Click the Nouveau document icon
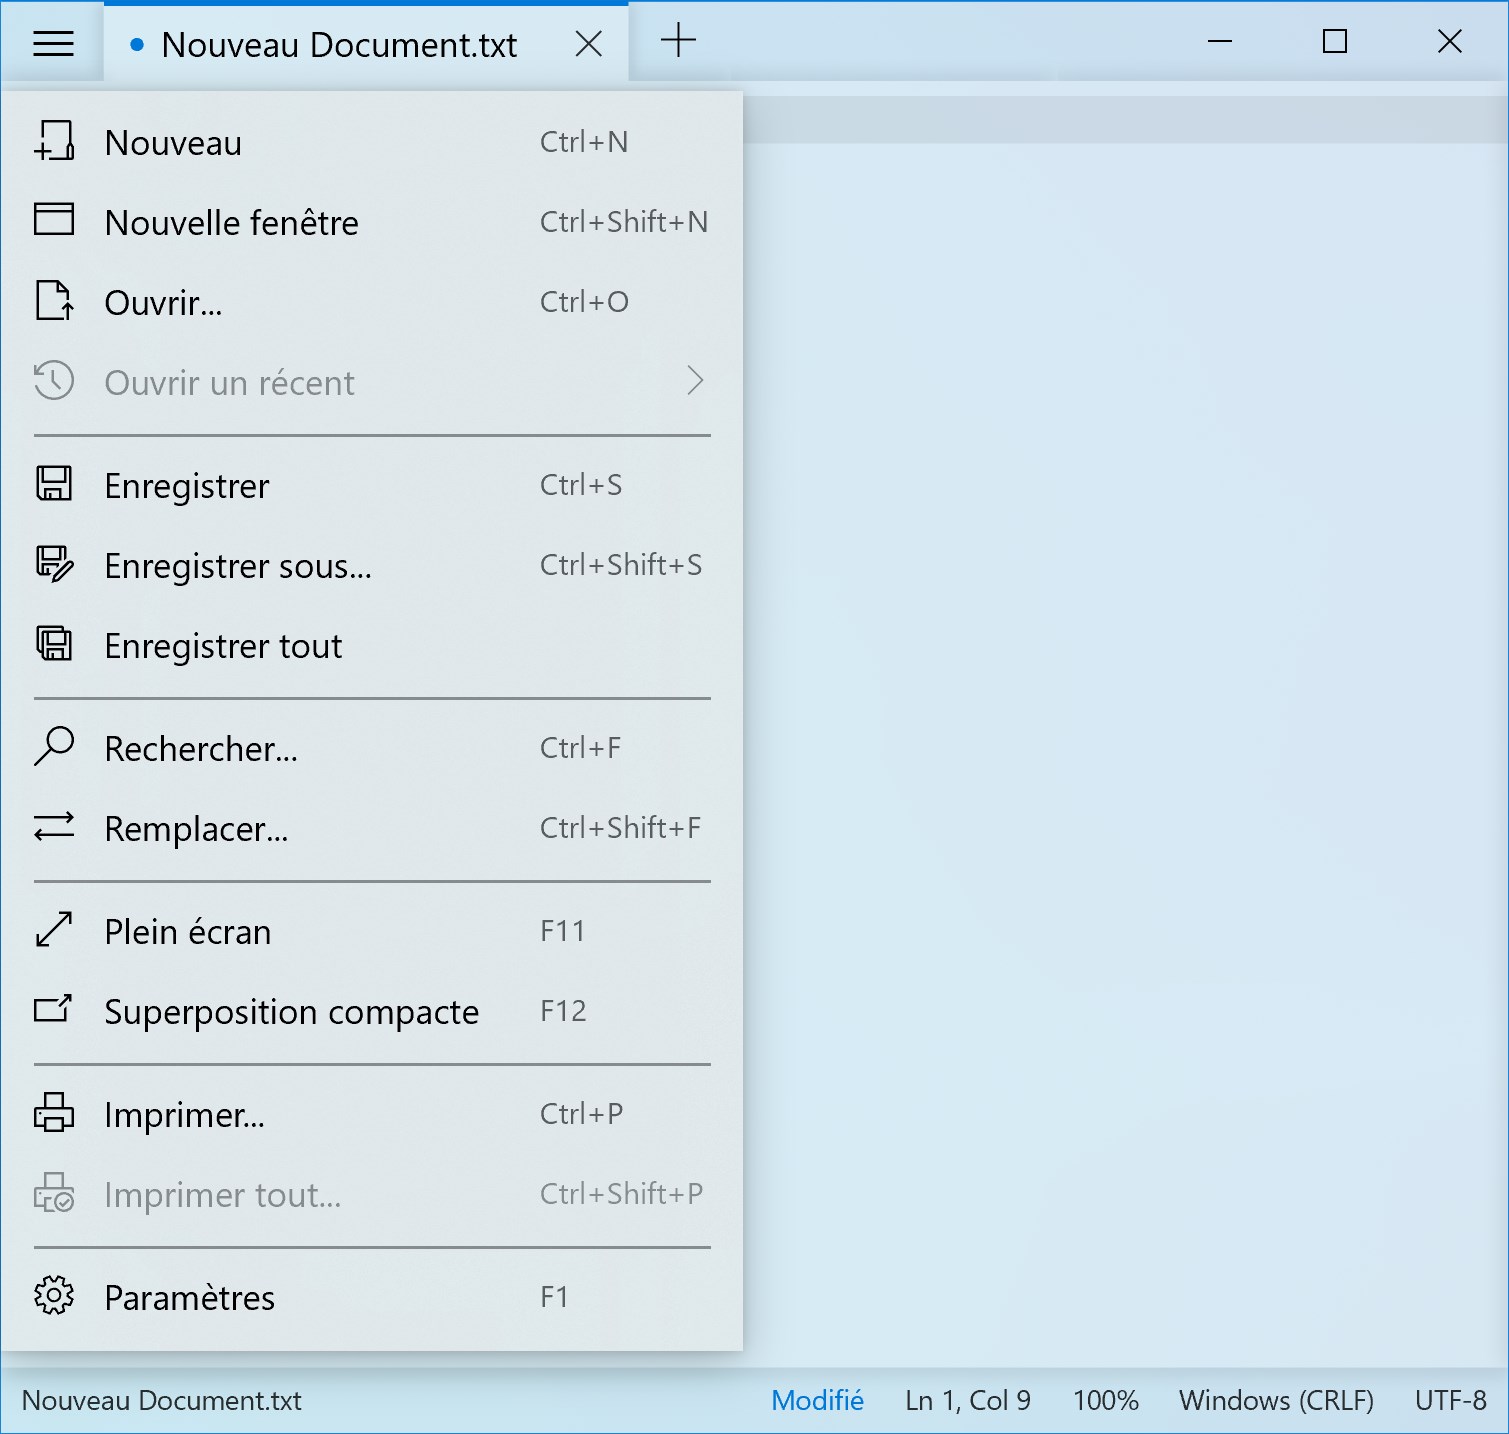The image size is (1509, 1434). (x=54, y=141)
